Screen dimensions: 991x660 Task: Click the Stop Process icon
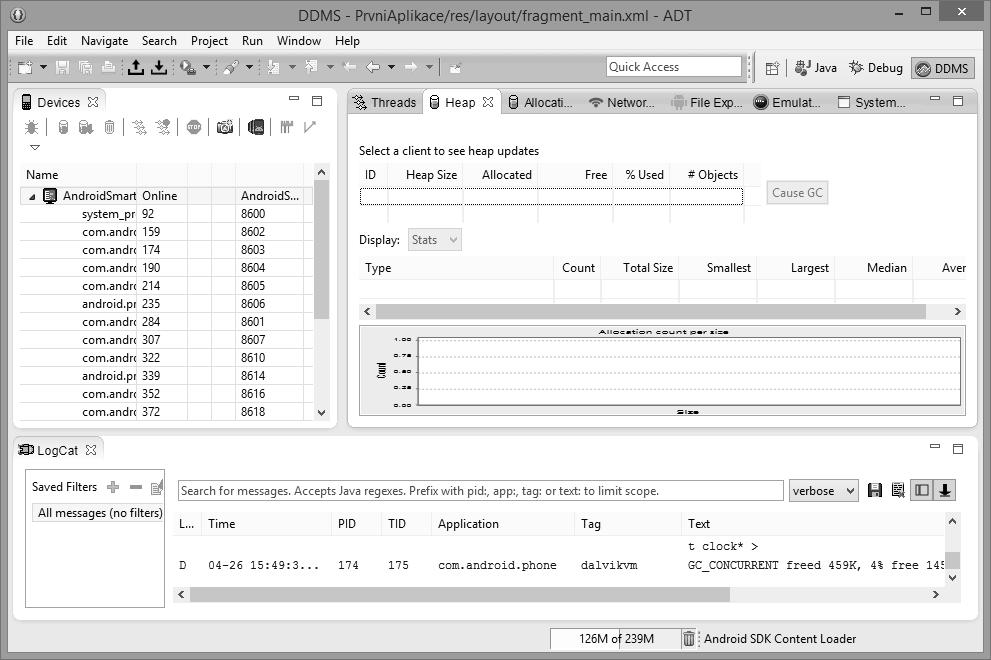pos(194,127)
